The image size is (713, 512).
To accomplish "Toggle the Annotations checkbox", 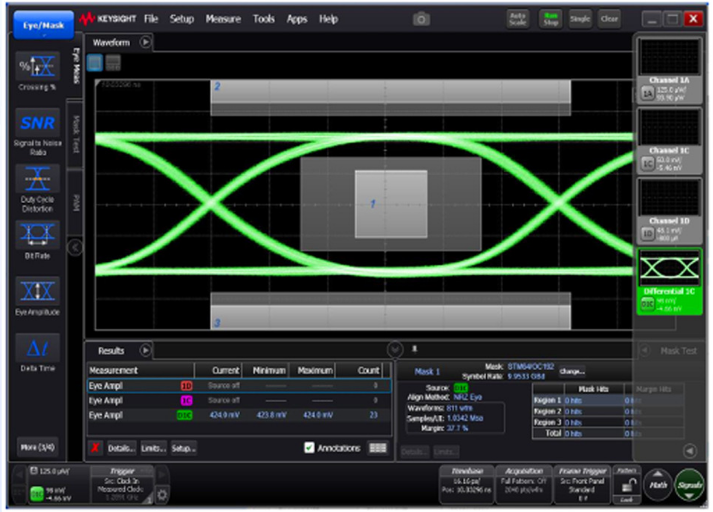I will point(310,449).
